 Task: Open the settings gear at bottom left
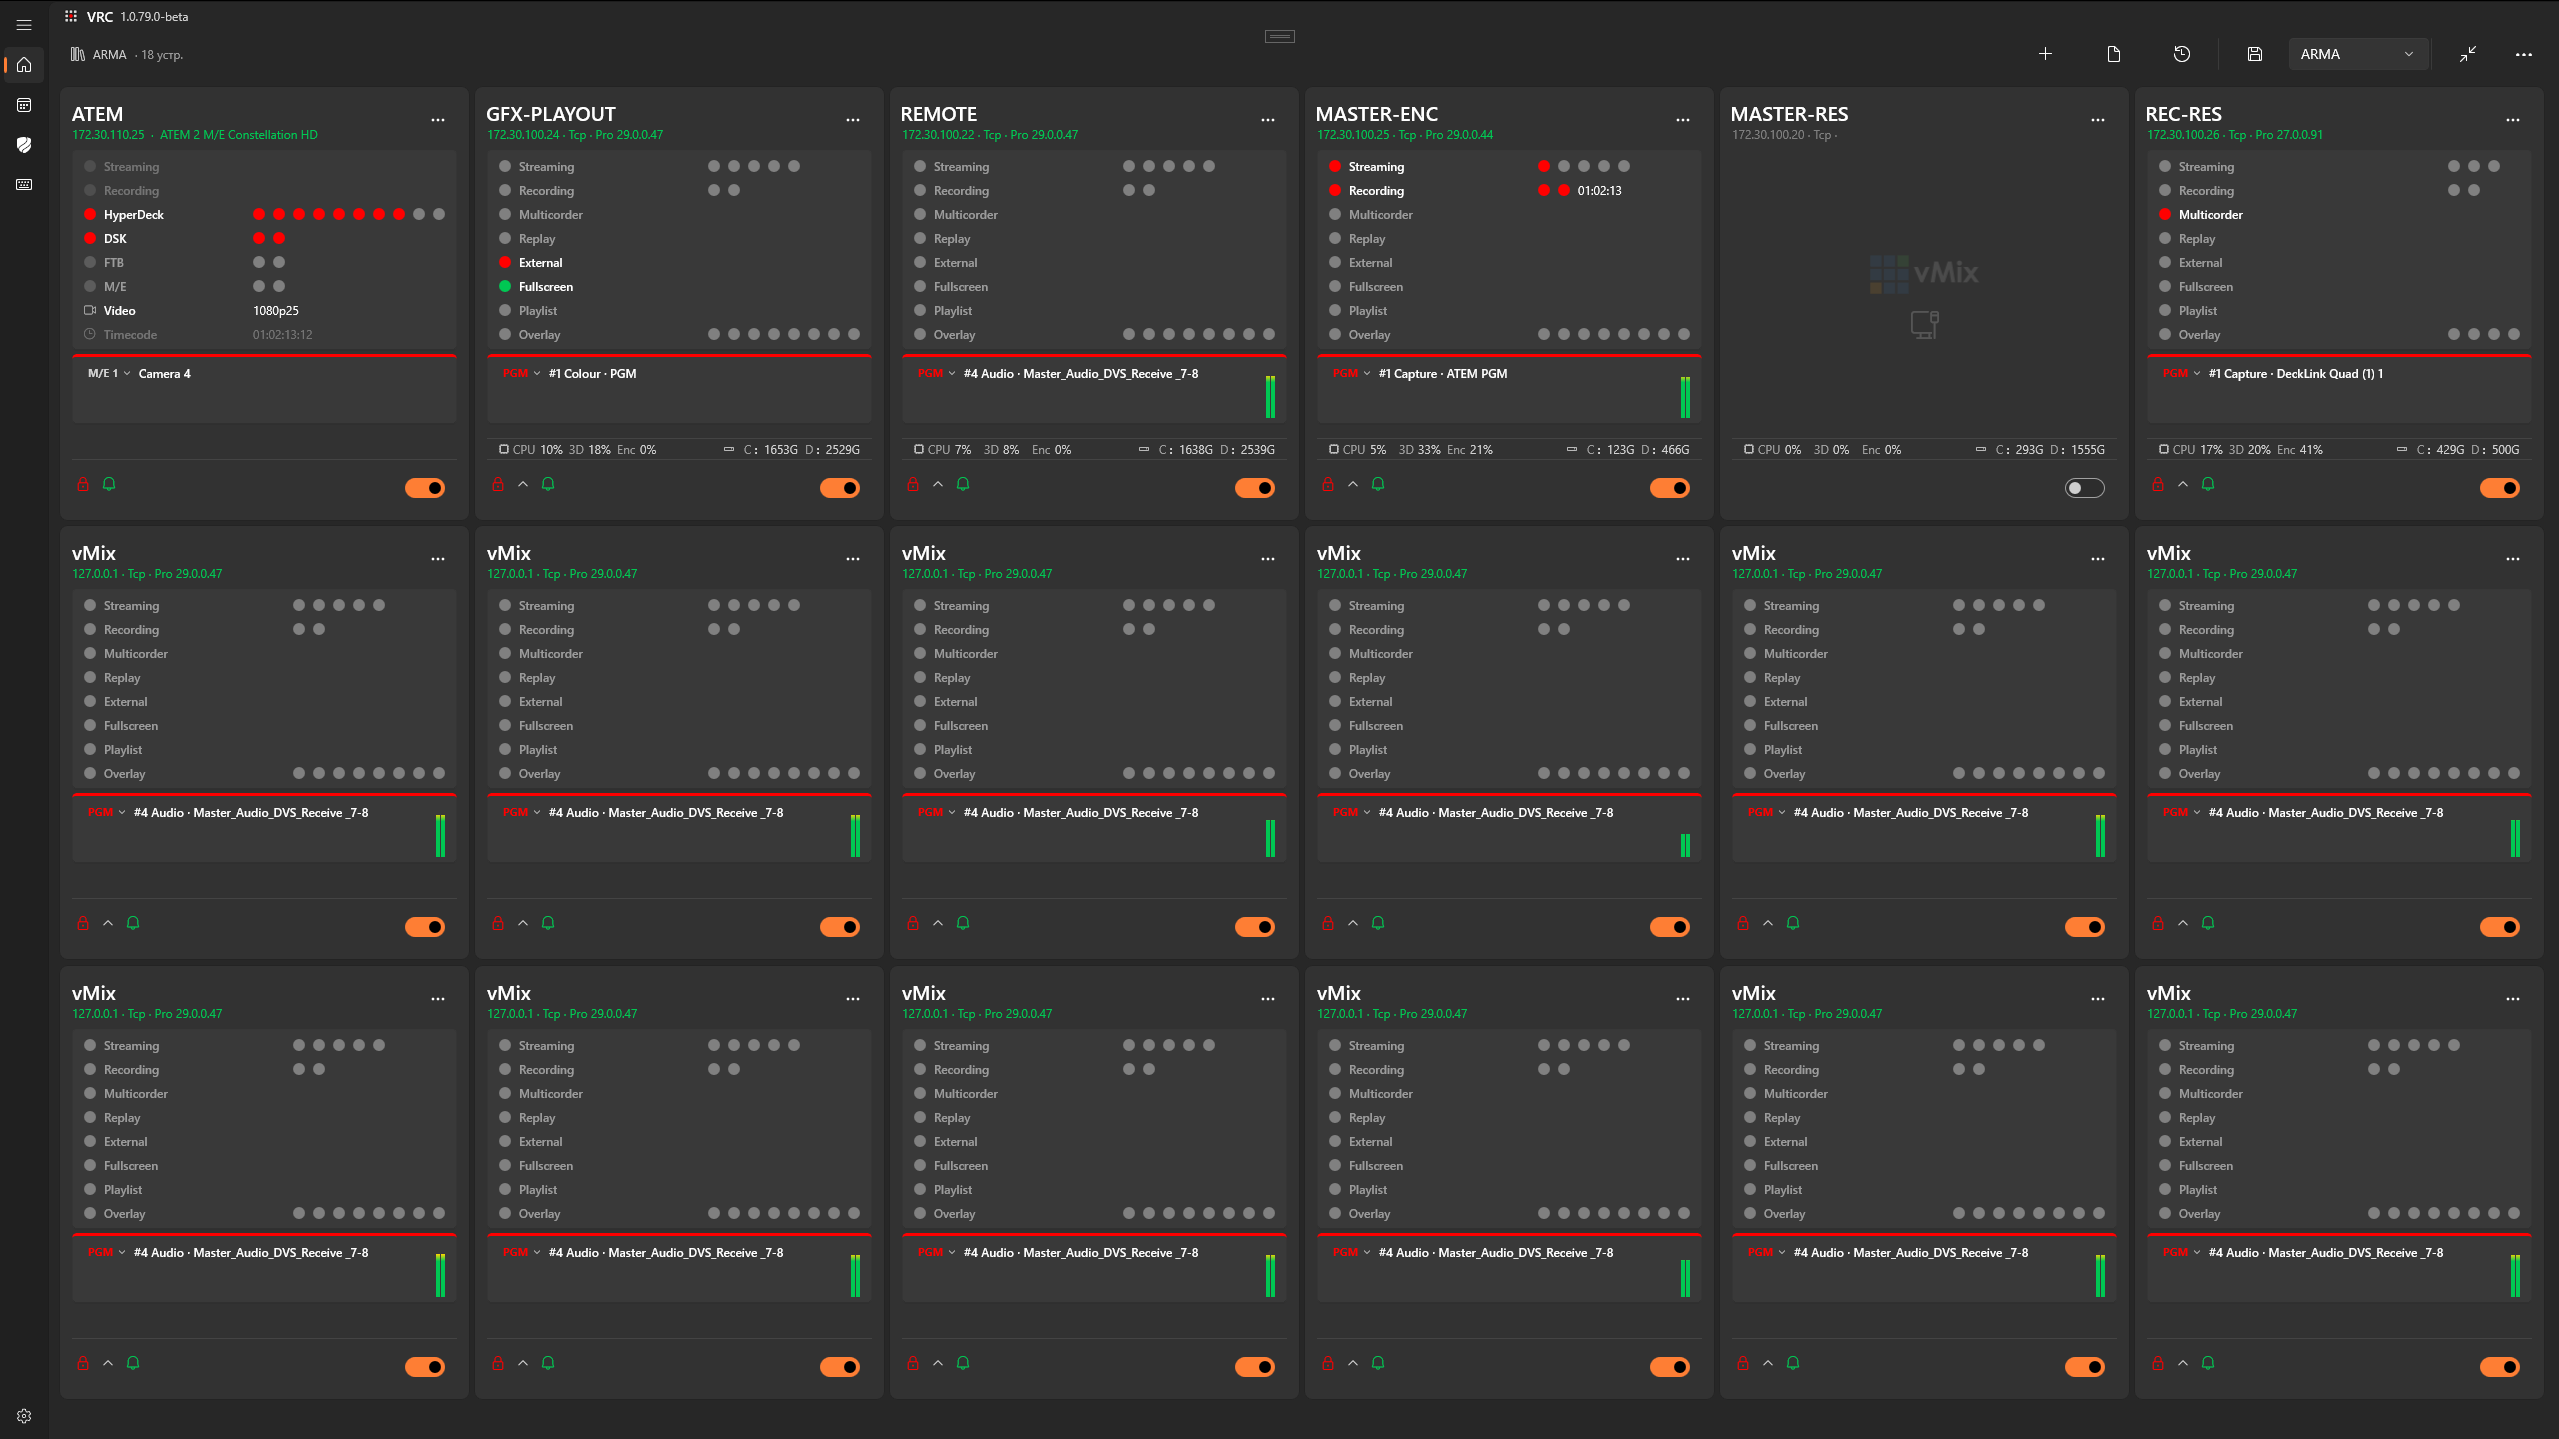coord(24,1416)
